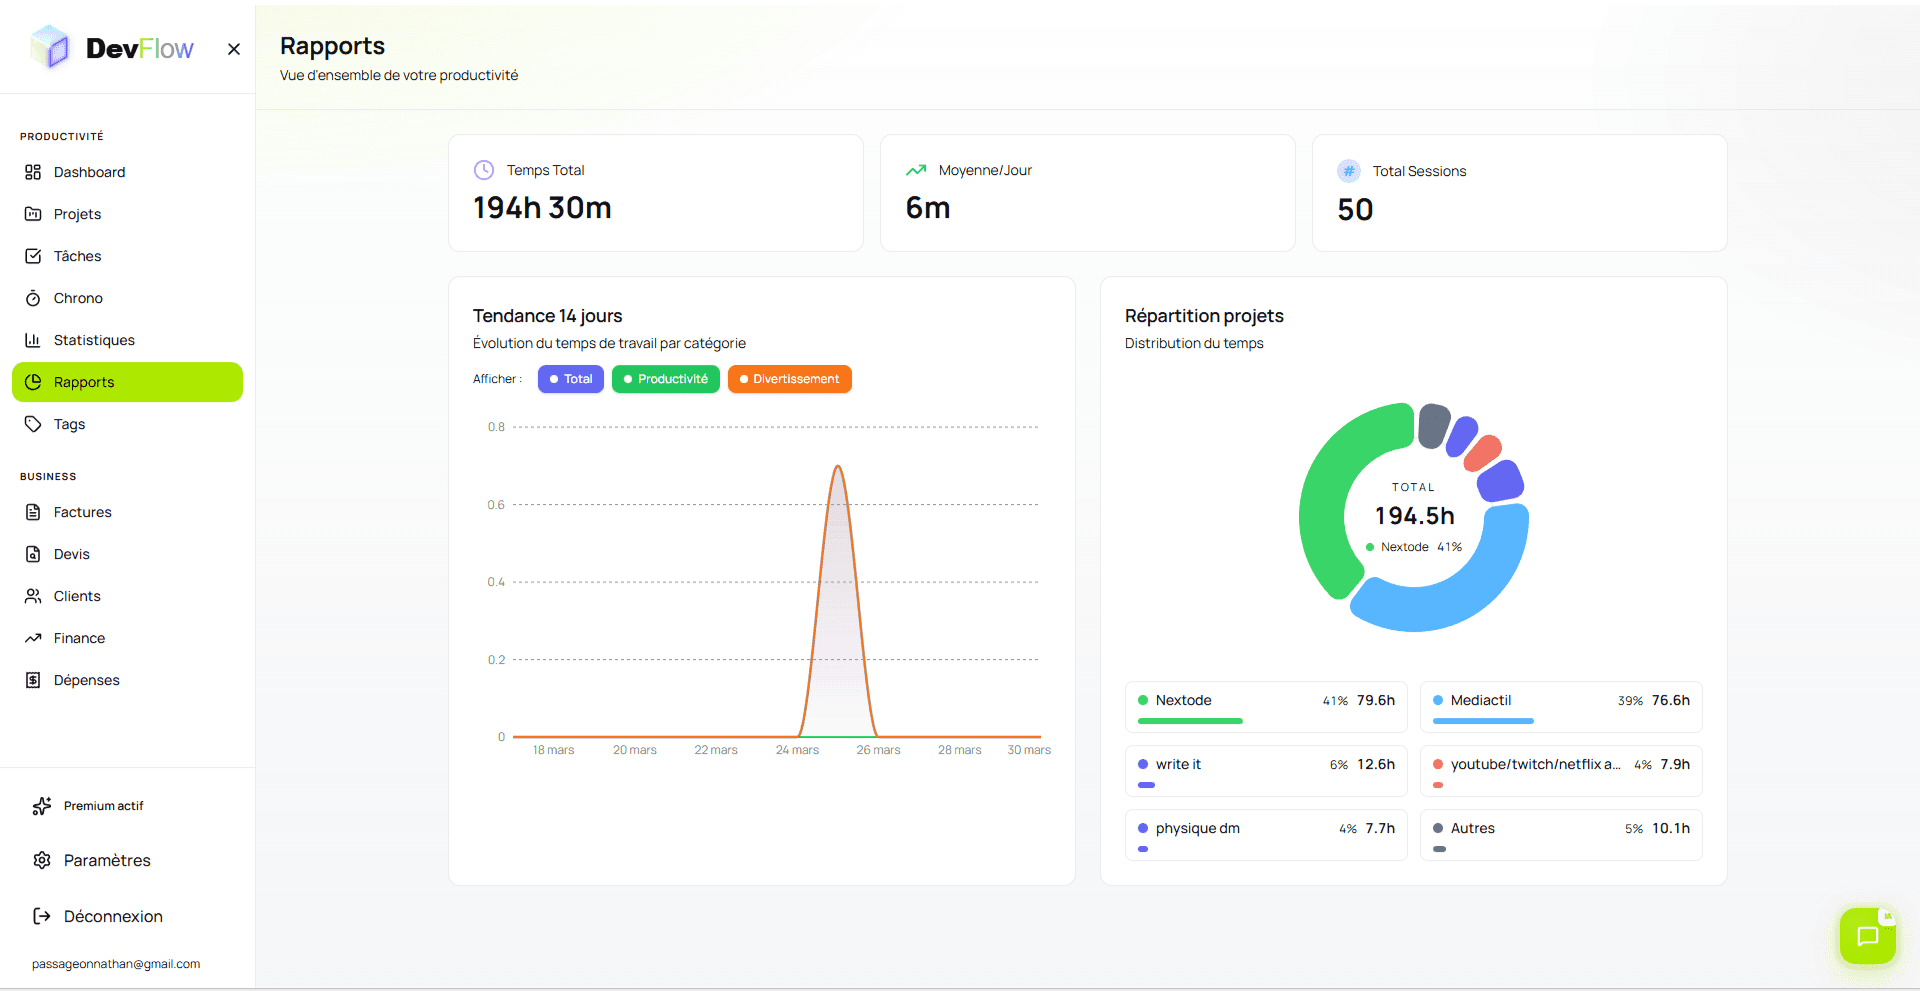Viewport: 1920px width, 991px height.
Task: Click the Temps Total stats card
Action: coord(655,193)
